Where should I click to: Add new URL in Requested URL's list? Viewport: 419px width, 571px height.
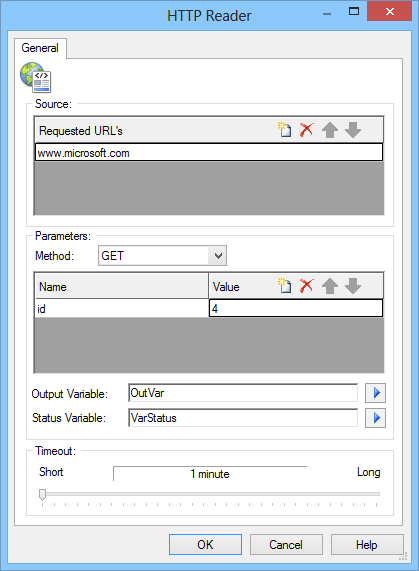(x=284, y=130)
